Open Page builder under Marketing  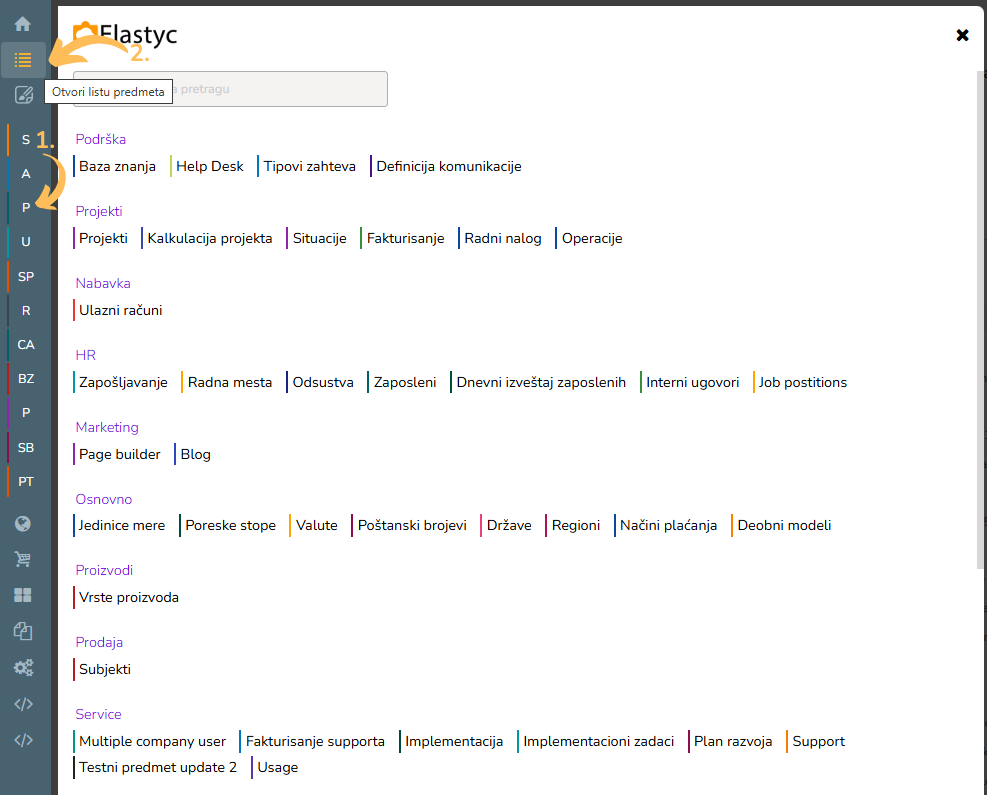pyautogui.click(x=120, y=455)
